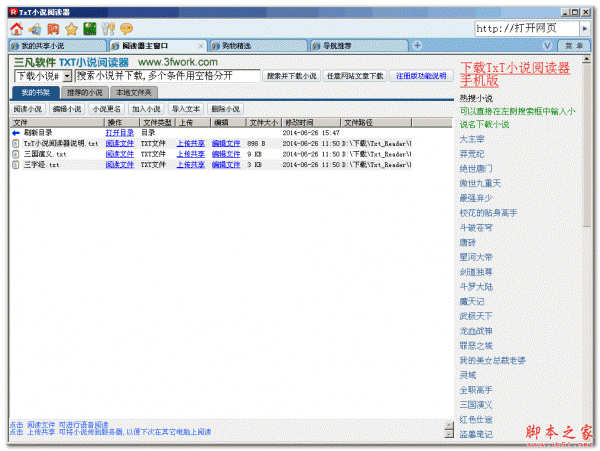Image resolution: width=600 pixels, height=451 pixels.
Task: Open the hot novel 我的美女总裁老婆
Action: [x=493, y=361]
